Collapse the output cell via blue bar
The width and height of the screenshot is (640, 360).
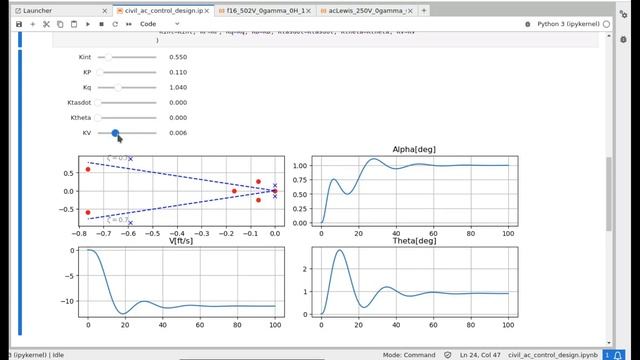click(x=20, y=192)
